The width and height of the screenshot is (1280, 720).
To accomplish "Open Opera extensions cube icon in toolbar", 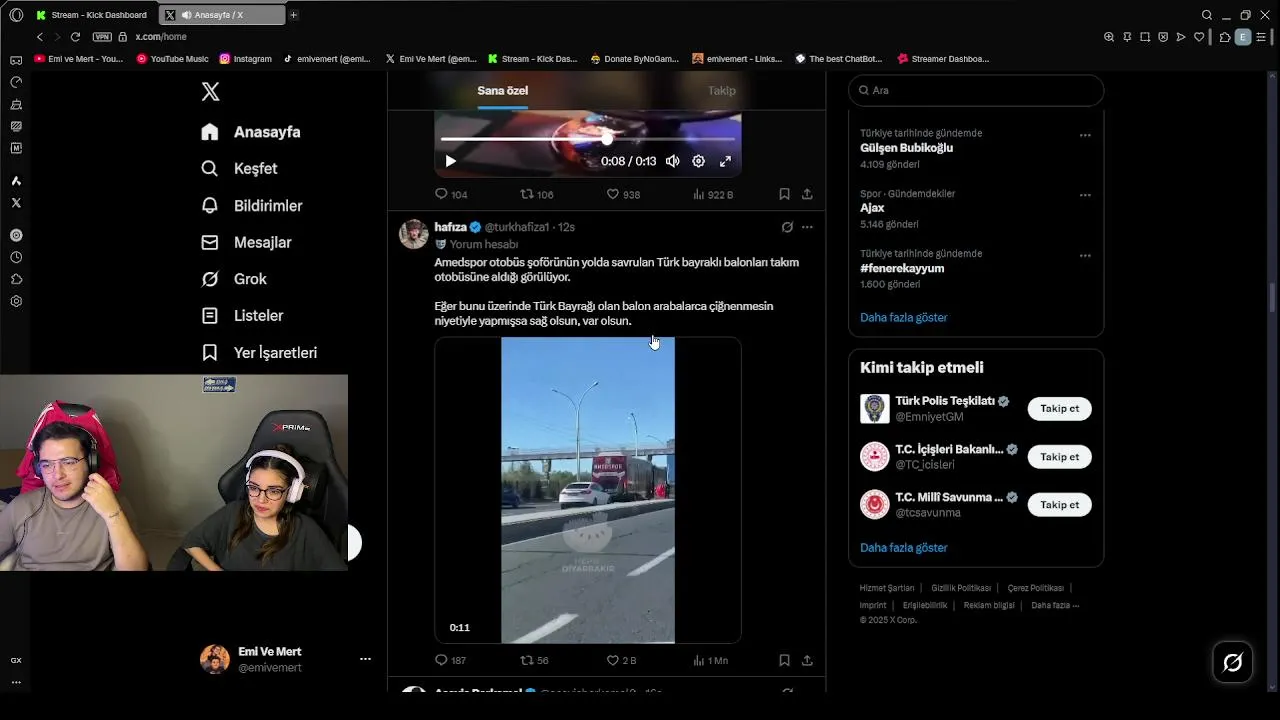I will click(1225, 37).
